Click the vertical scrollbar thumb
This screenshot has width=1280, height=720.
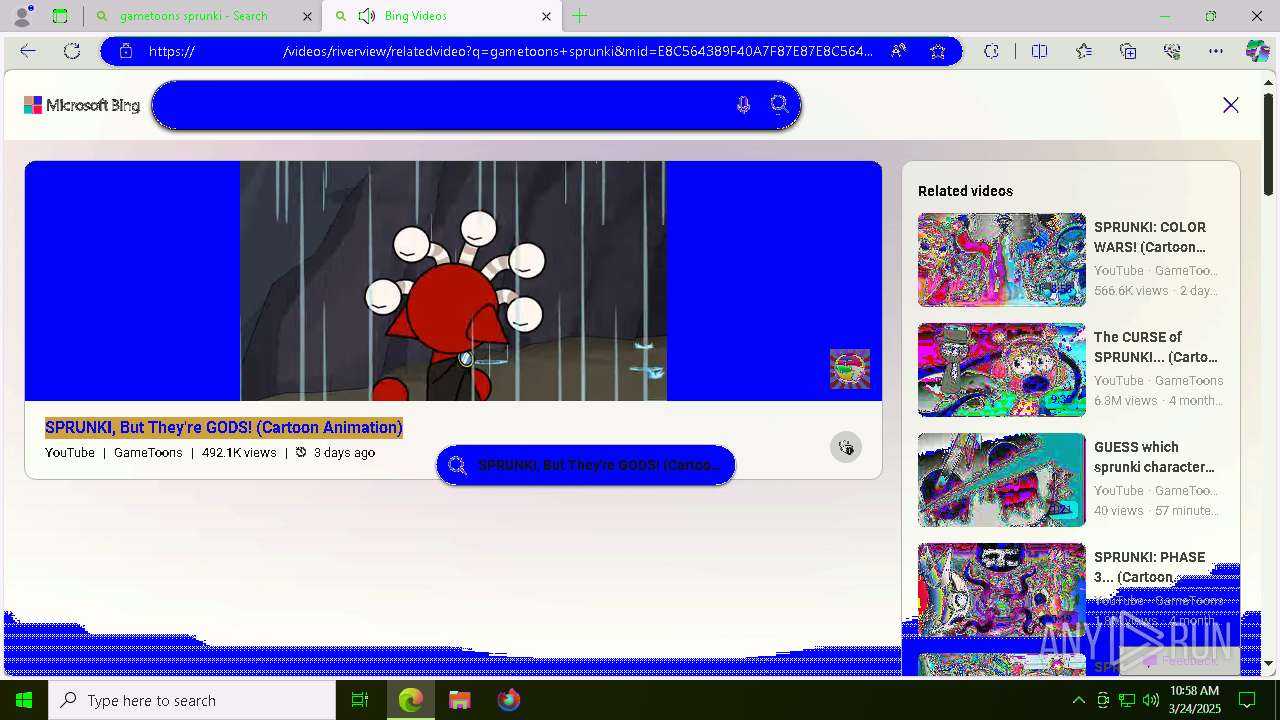click(1269, 145)
